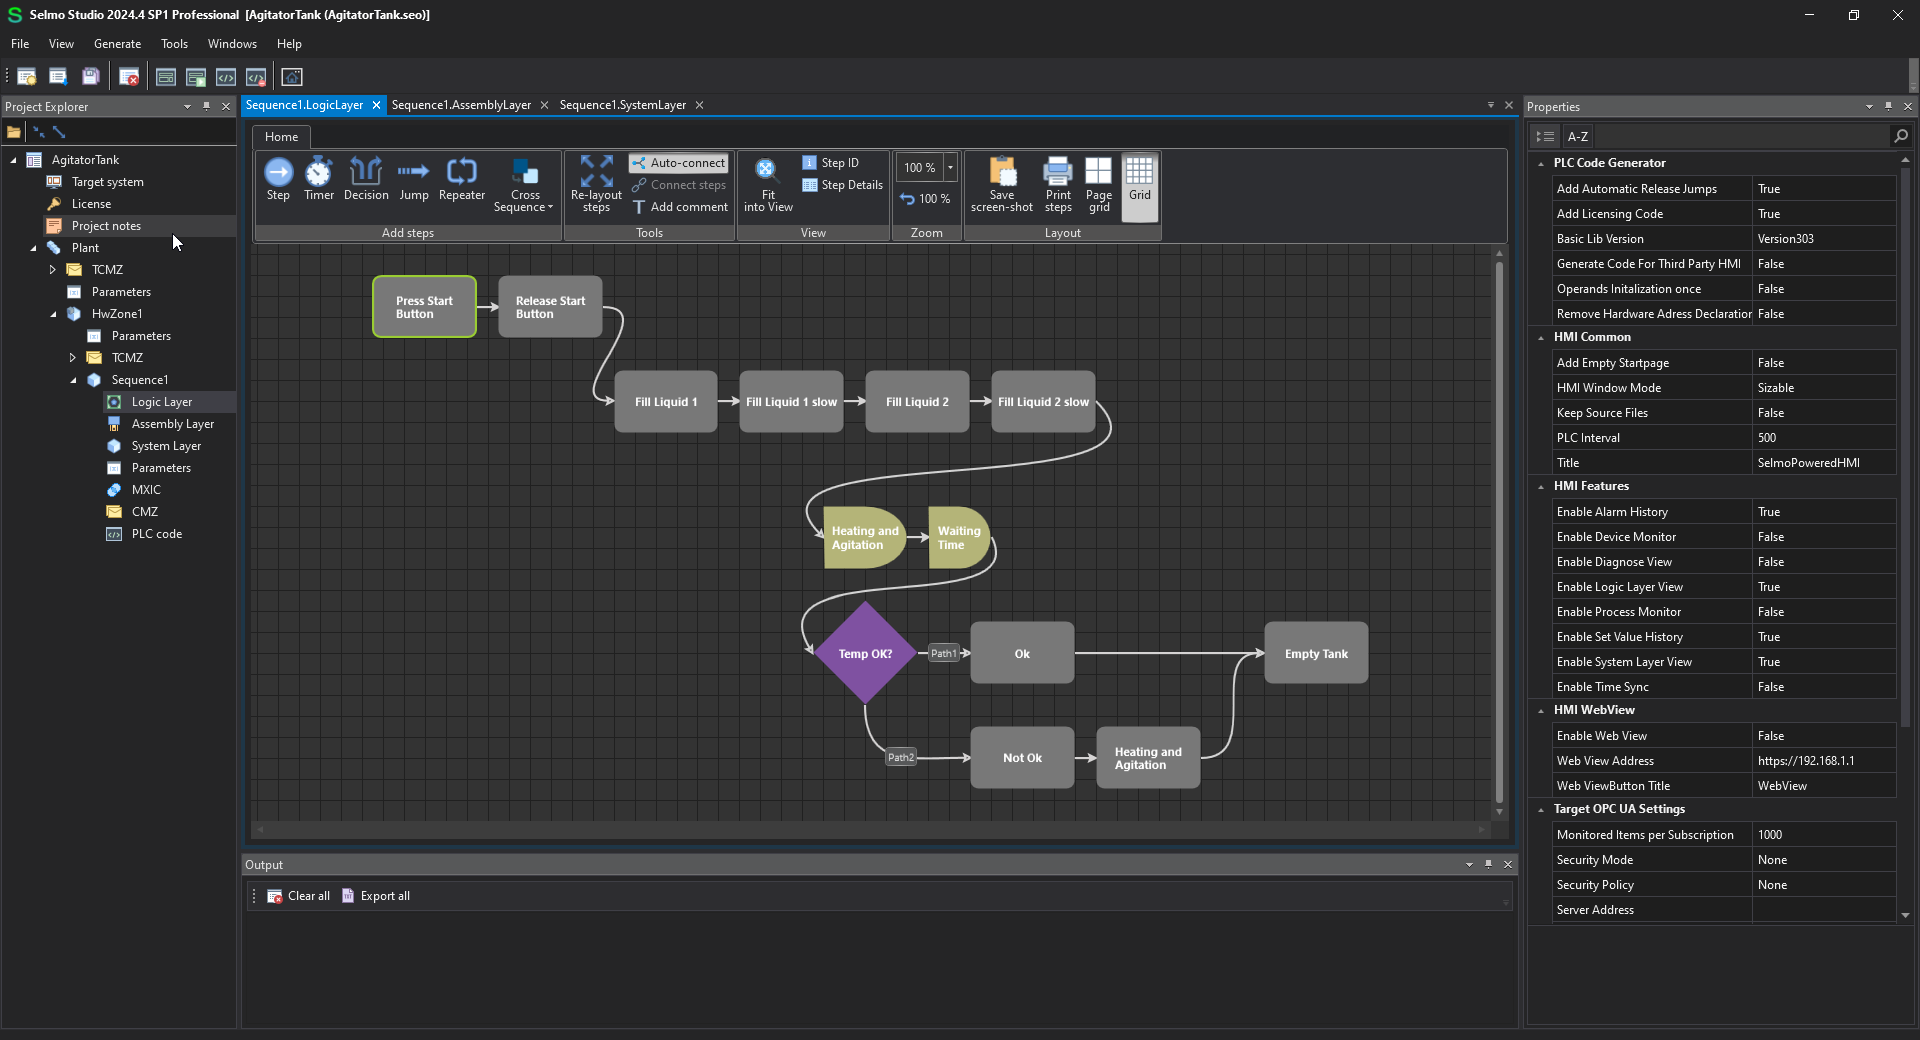
Task: Select the Repeater step tool
Action: point(462,180)
